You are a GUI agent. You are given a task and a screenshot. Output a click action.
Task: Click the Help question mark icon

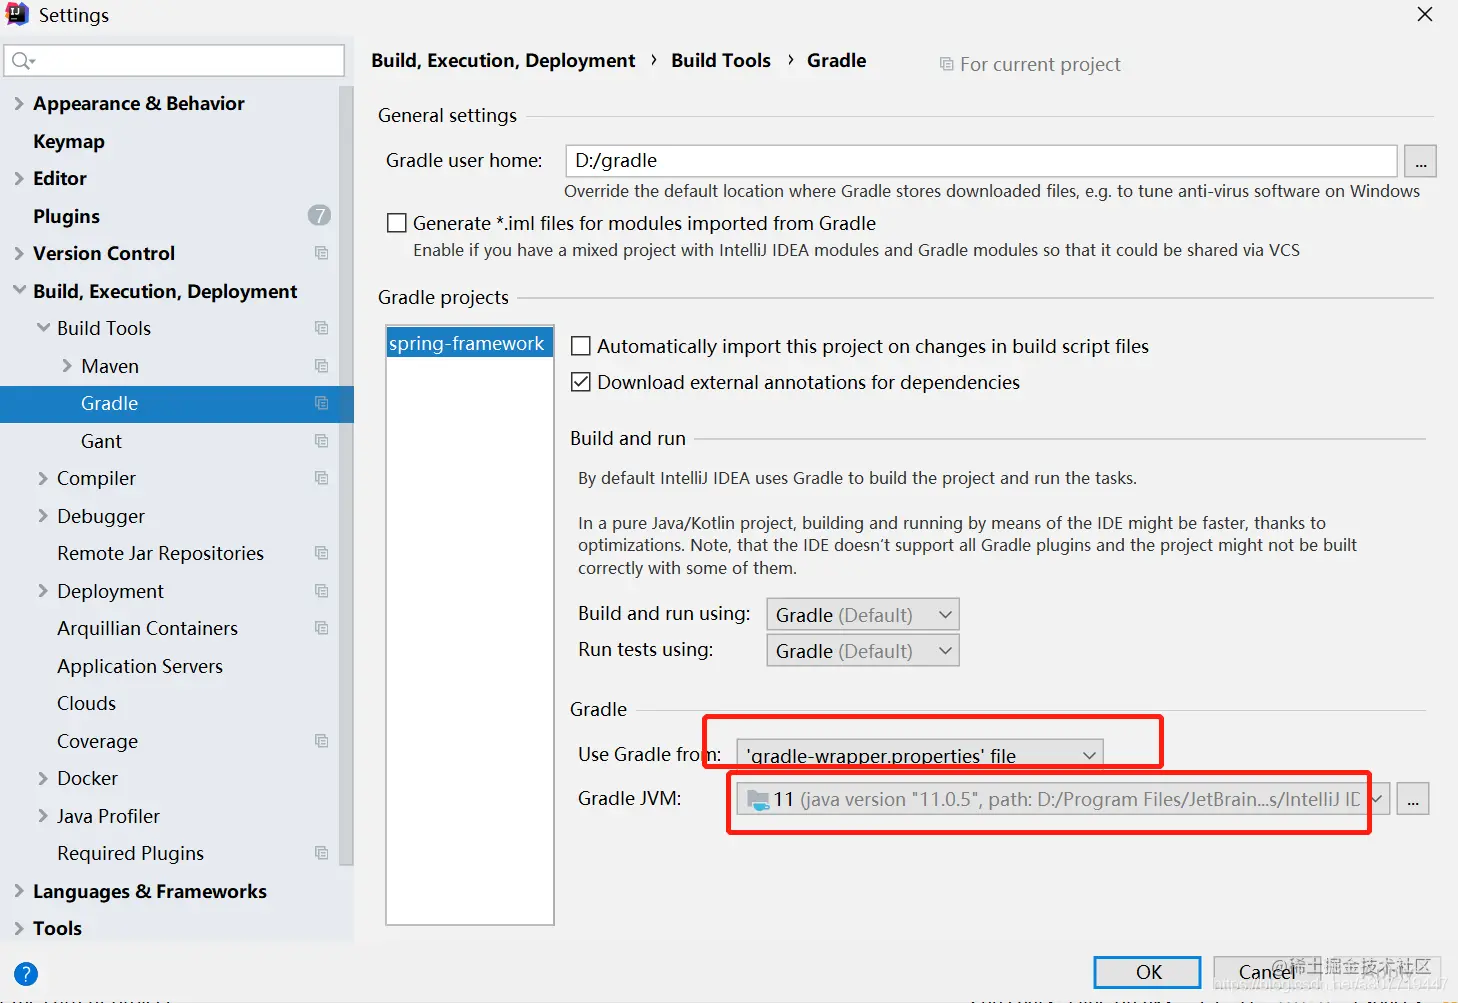[26, 974]
